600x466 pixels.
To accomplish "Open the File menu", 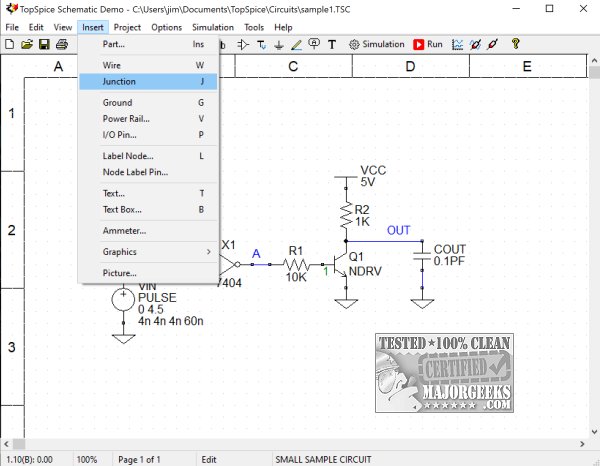I will coord(12,28).
